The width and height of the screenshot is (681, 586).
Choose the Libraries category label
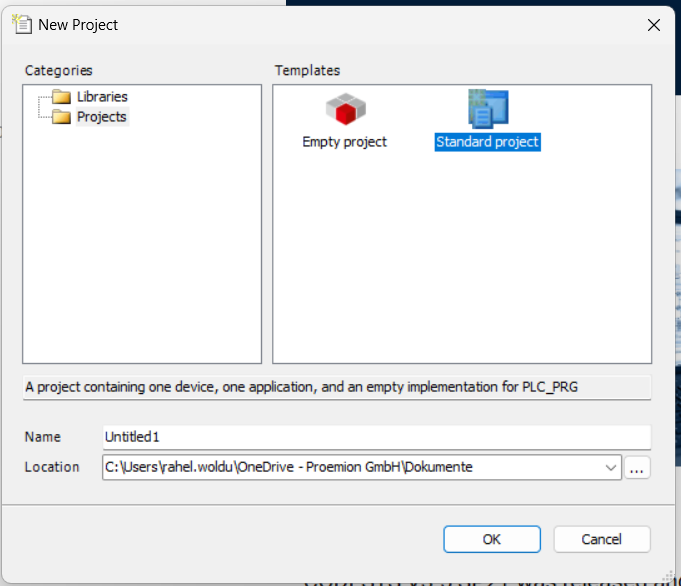(x=102, y=97)
